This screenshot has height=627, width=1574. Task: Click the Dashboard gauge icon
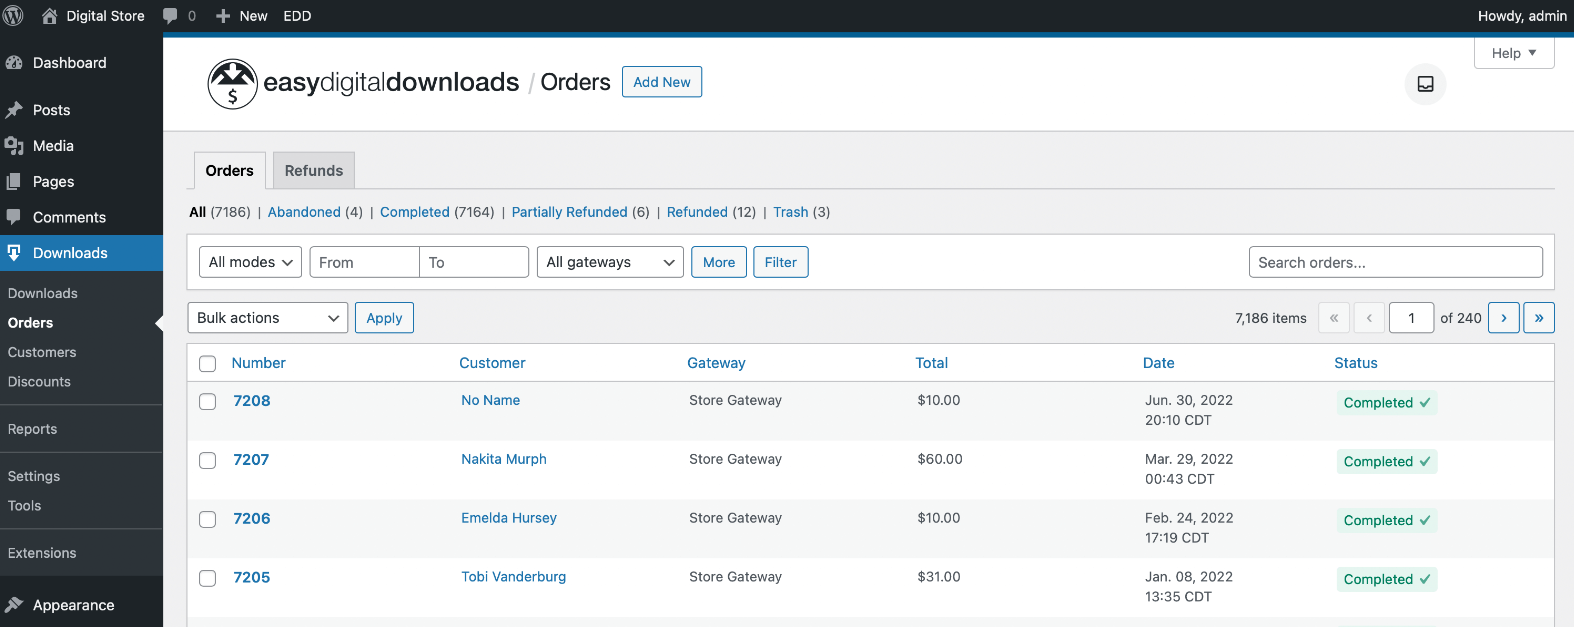(14, 63)
